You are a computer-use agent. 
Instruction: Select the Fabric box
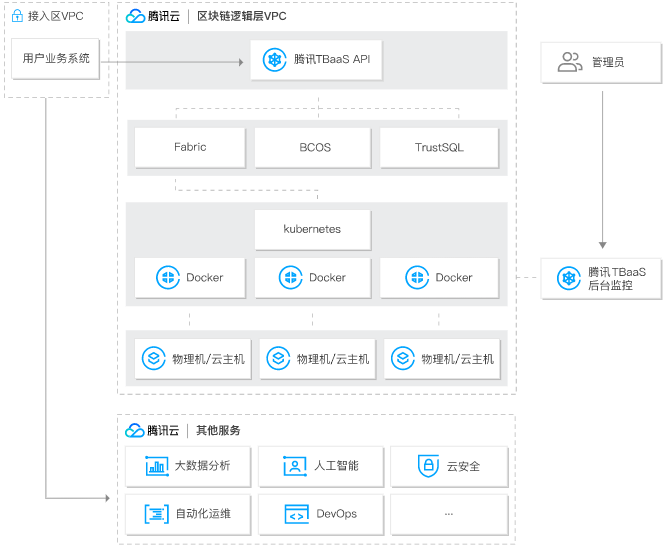coord(190,148)
